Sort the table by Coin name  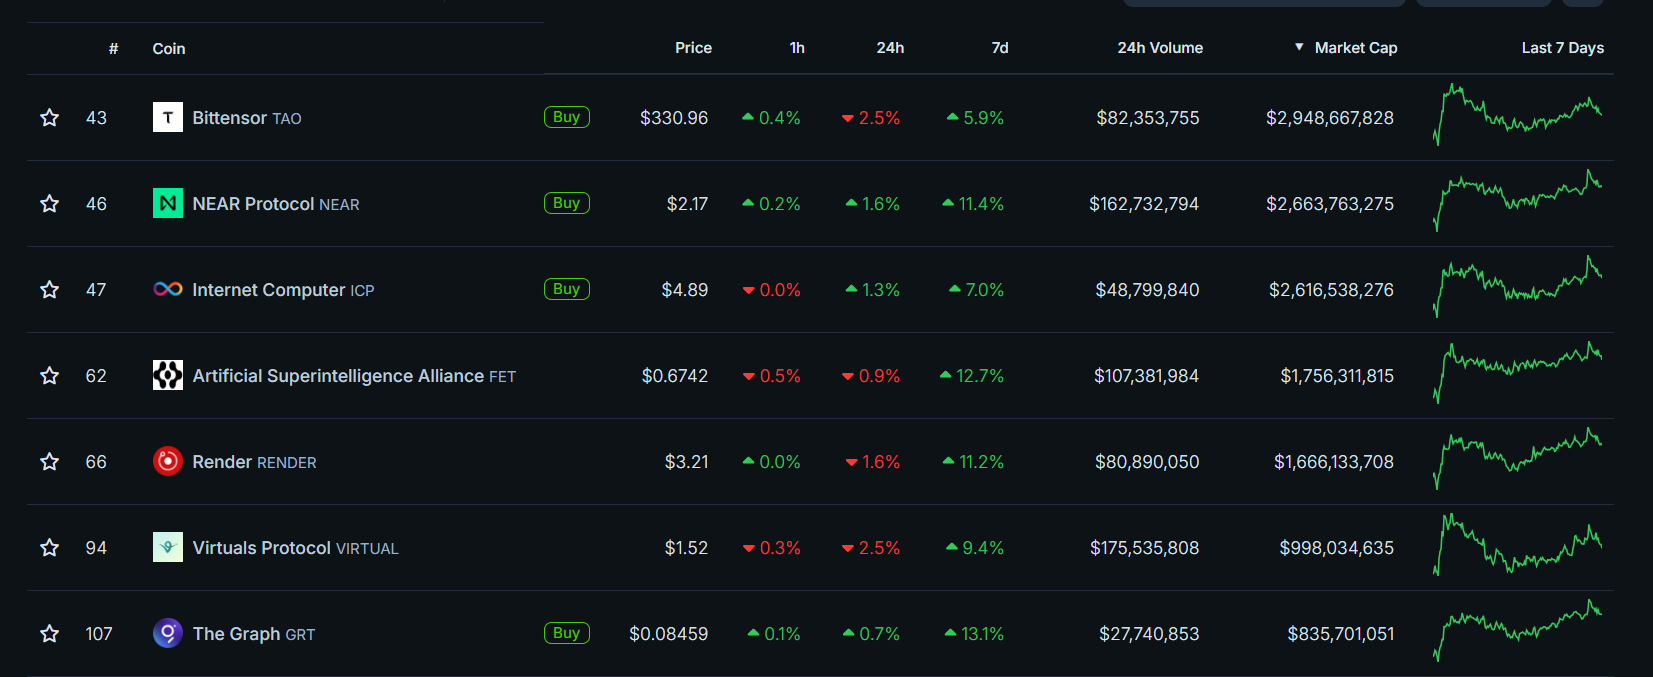tap(169, 48)
